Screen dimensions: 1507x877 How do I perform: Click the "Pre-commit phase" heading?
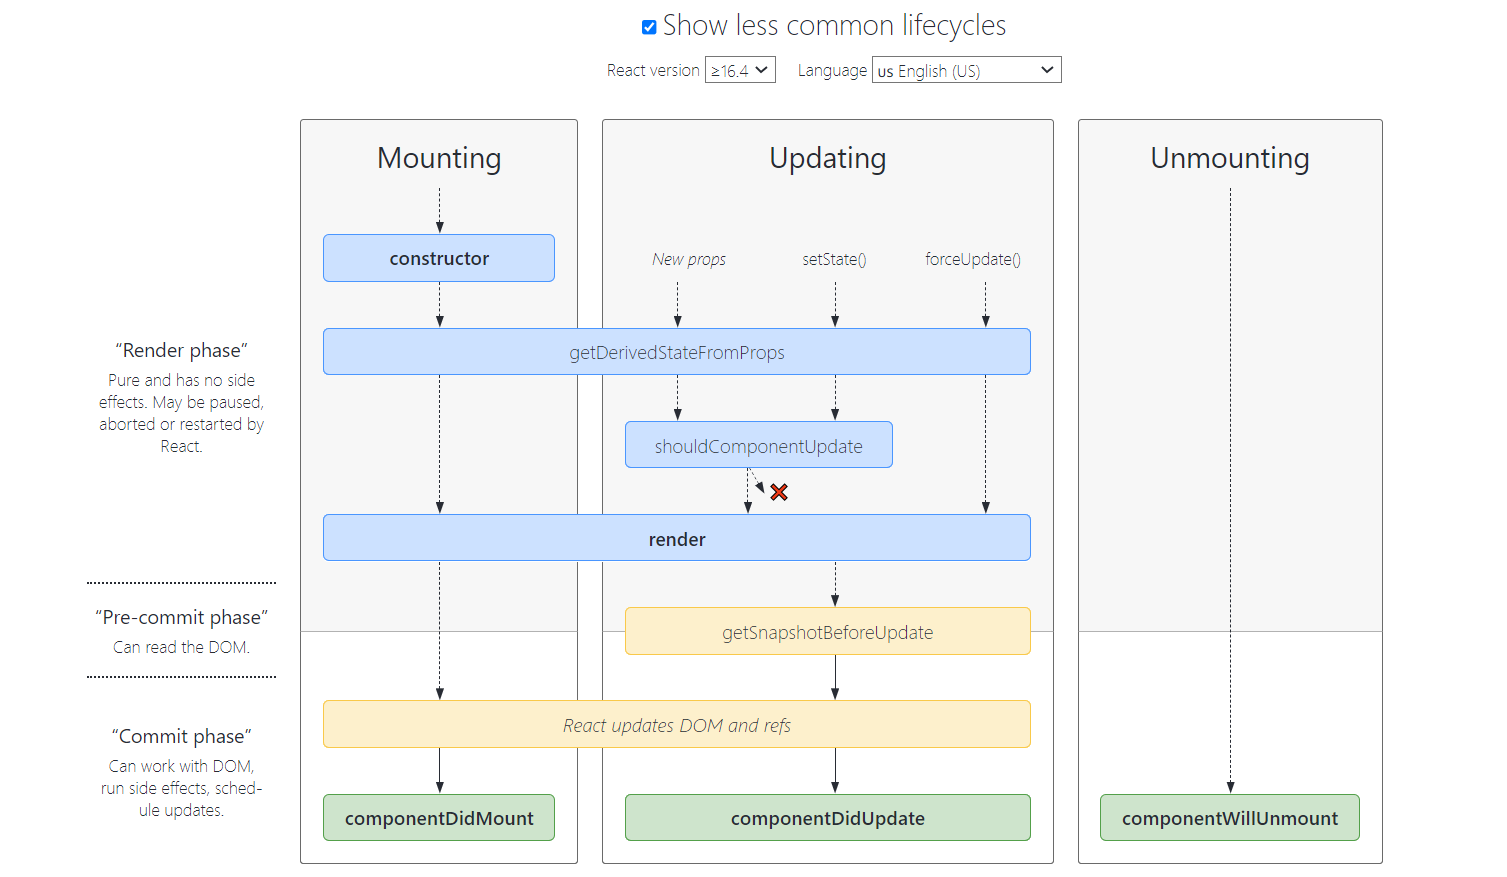click(181, 617)
